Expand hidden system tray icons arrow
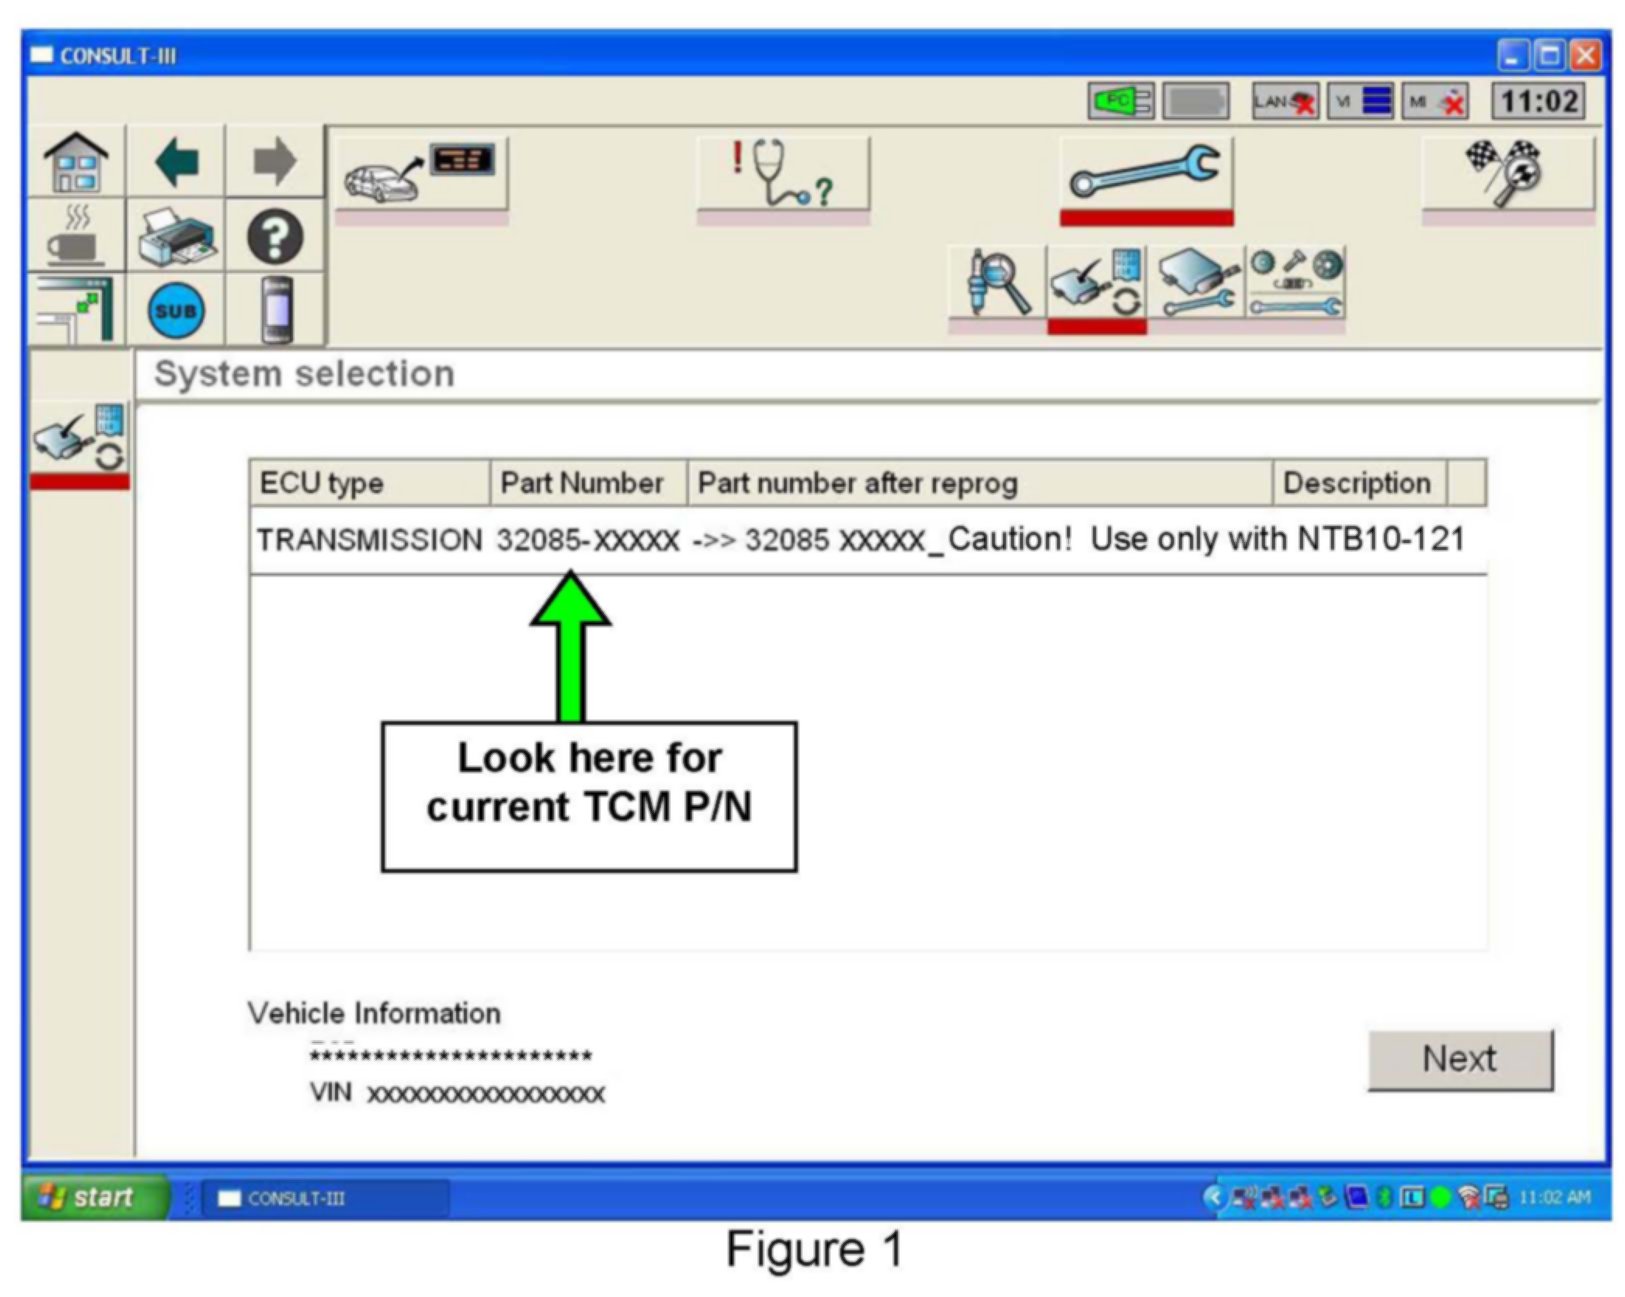 coord(1215,1196)
